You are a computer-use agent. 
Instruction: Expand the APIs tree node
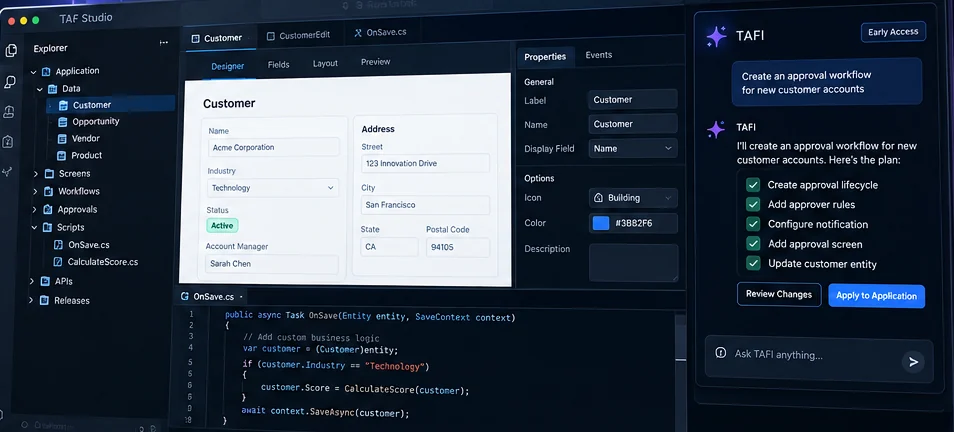[x=32, y=282]
